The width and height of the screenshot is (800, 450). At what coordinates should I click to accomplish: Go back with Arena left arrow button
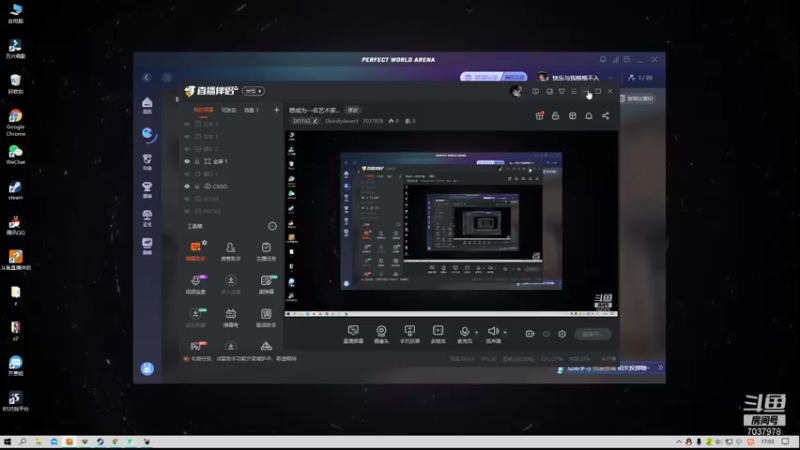pyautogui.click(x=146, y=78)
